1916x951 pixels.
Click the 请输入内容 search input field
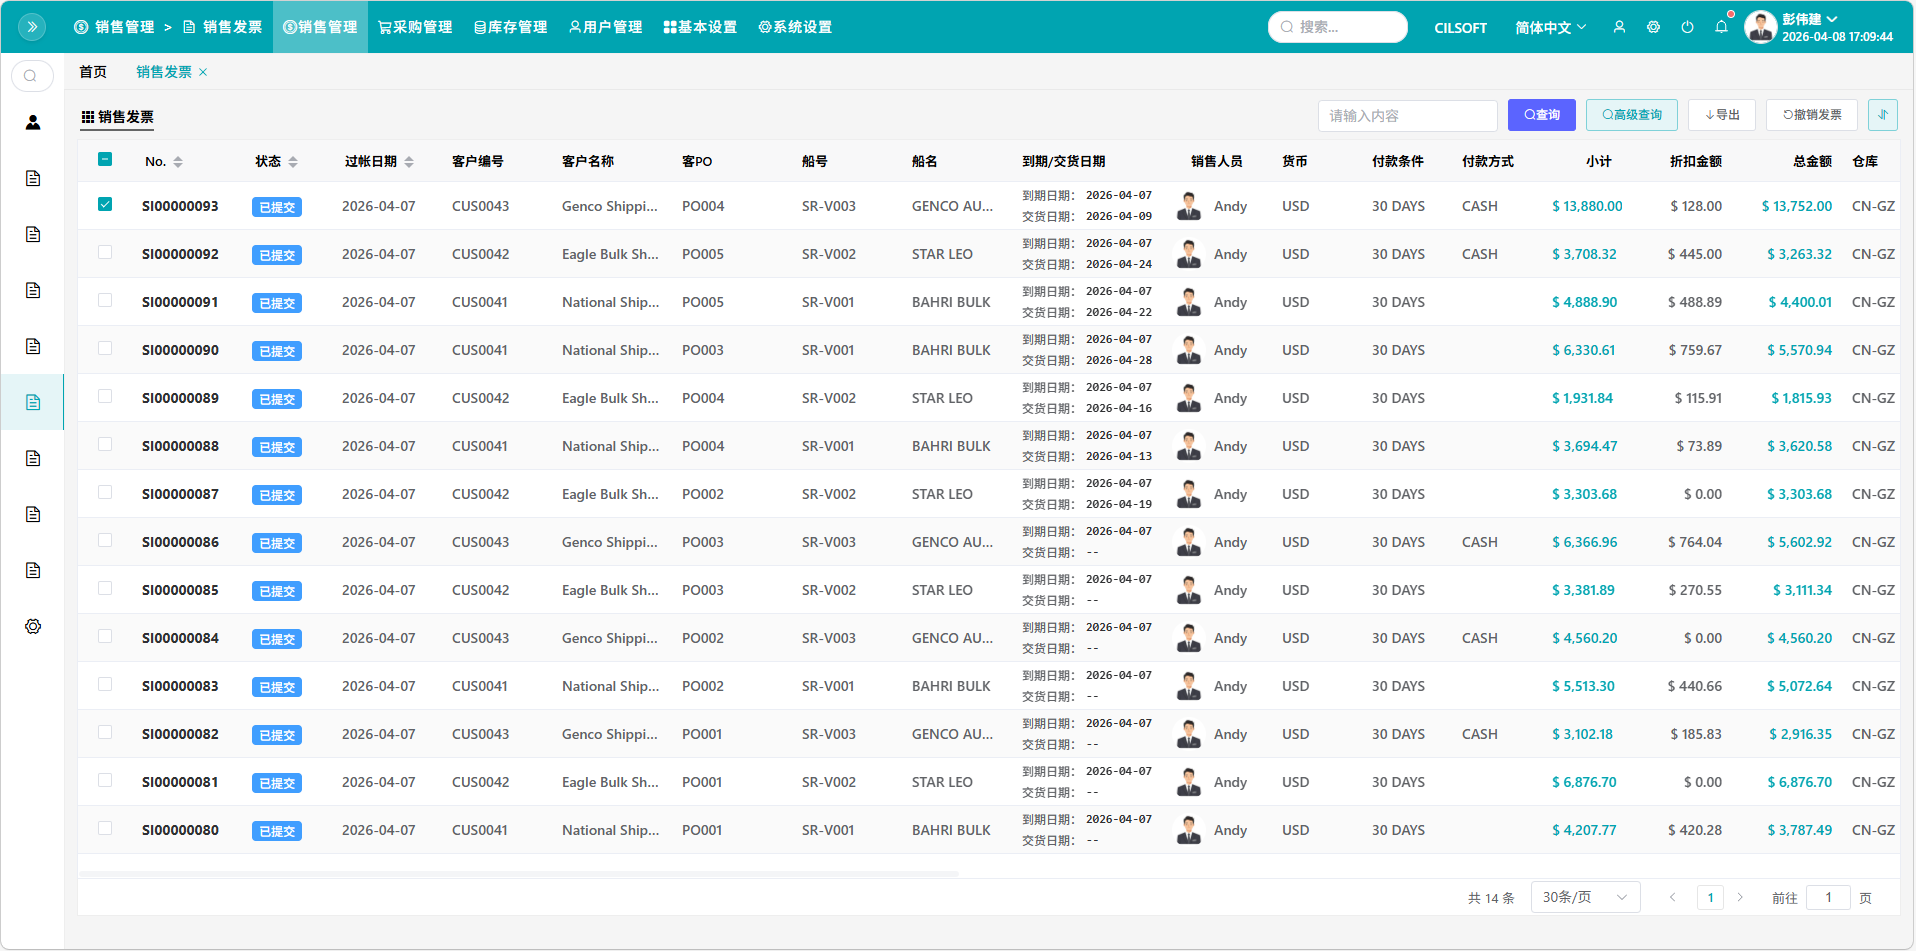[x=1407, y=116]
